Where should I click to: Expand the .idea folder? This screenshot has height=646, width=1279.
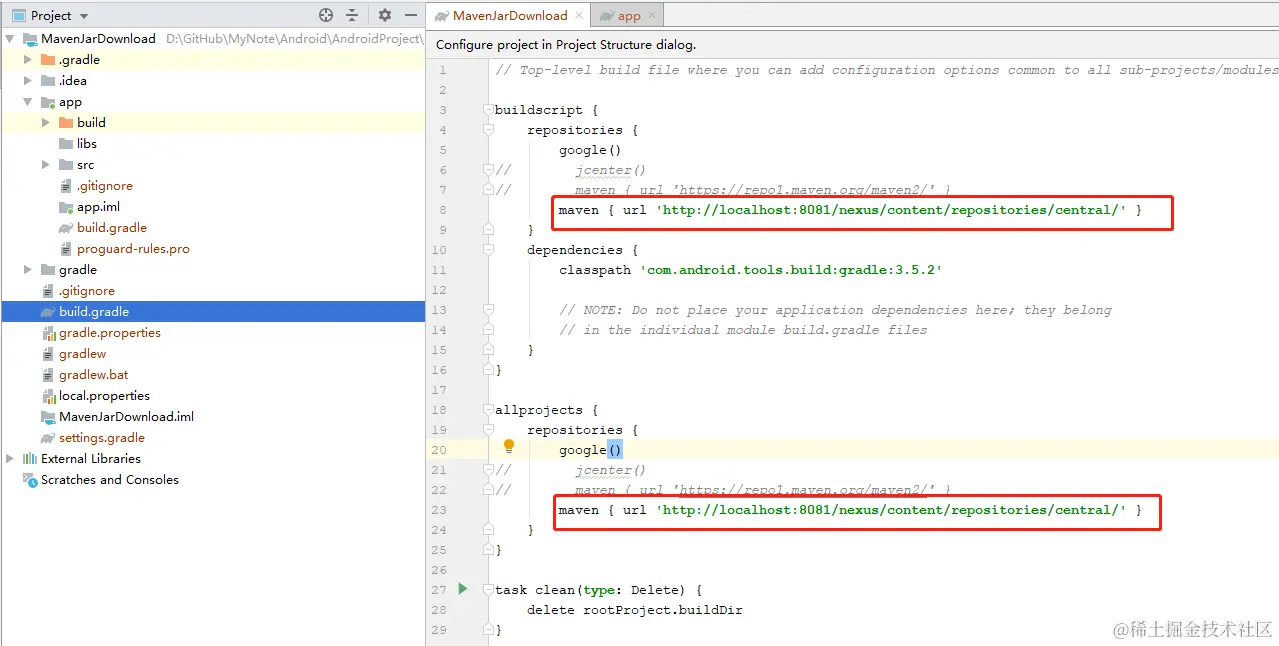[28, 81]
